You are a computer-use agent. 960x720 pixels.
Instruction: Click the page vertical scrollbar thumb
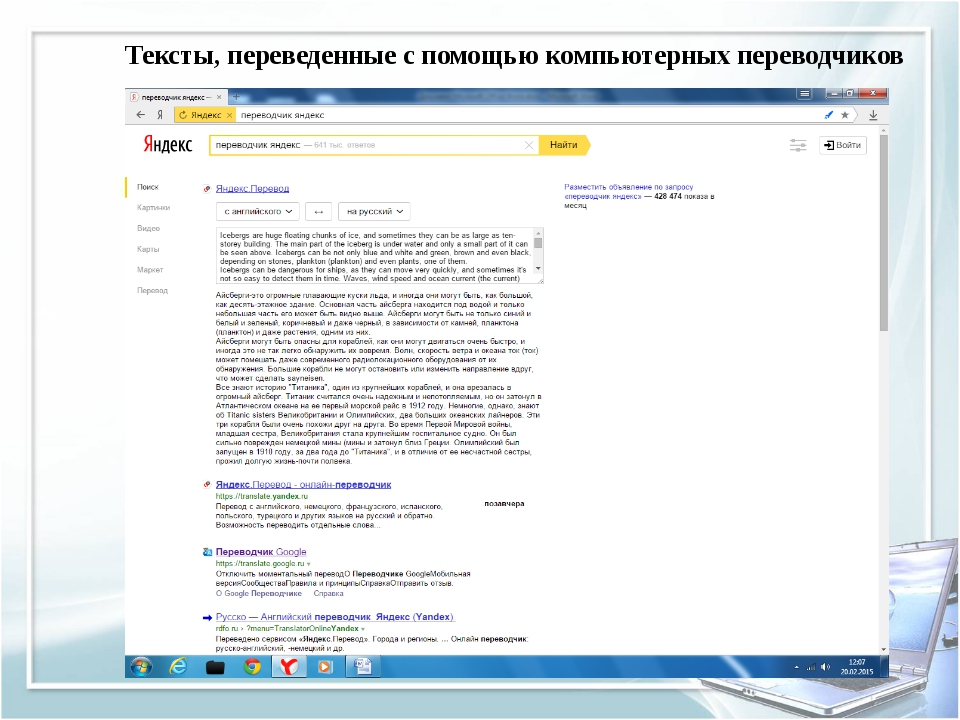click(x=883, y=233)
